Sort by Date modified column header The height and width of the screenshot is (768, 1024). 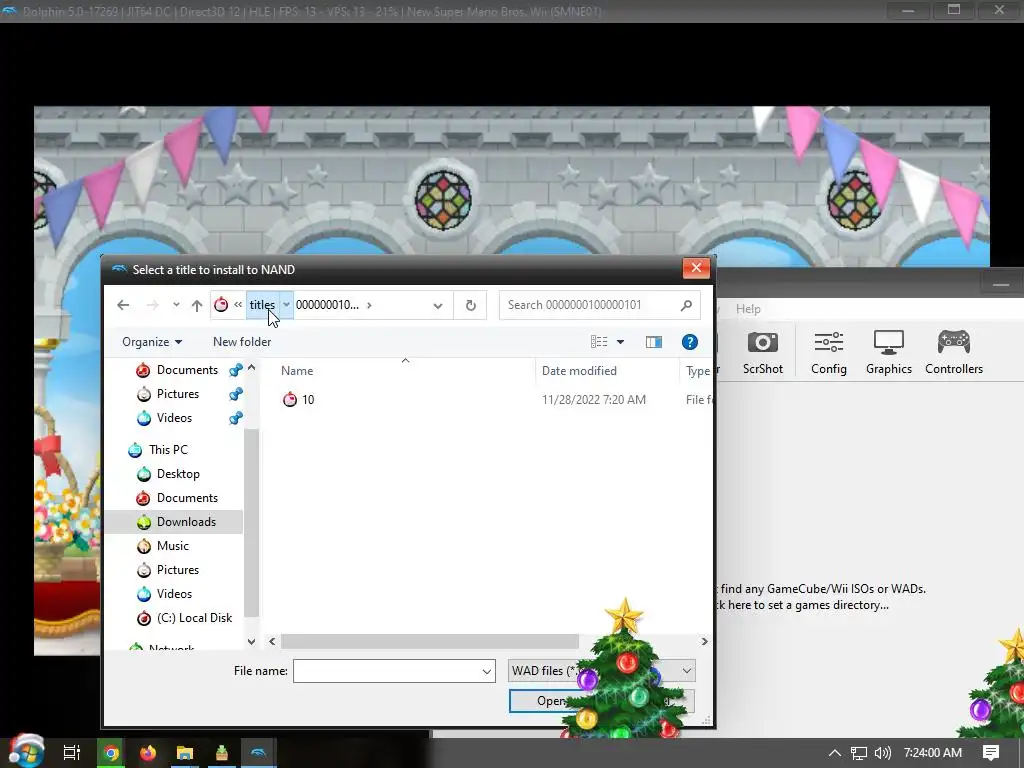click(579, 371)
